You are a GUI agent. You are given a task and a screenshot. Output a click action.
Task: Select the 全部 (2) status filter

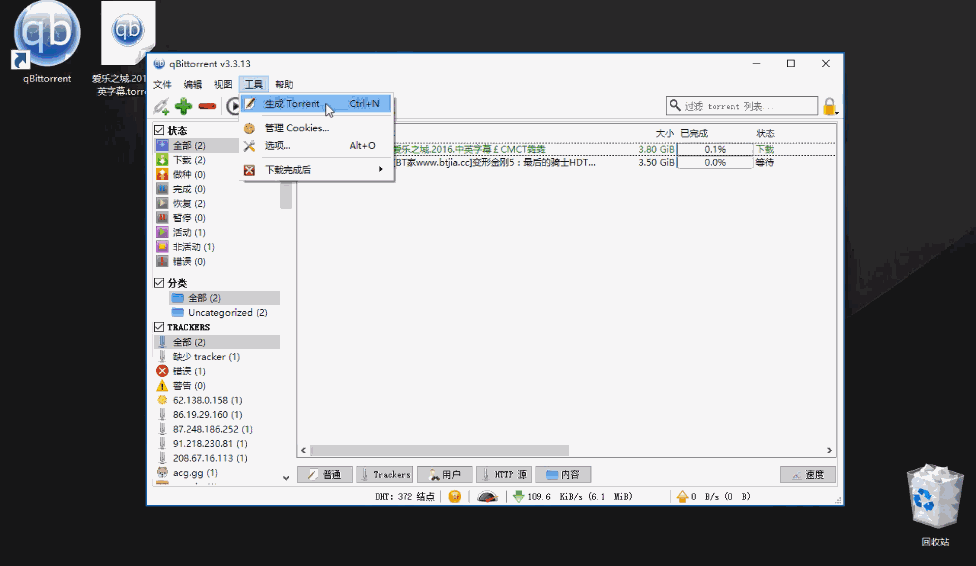point(196,145)
